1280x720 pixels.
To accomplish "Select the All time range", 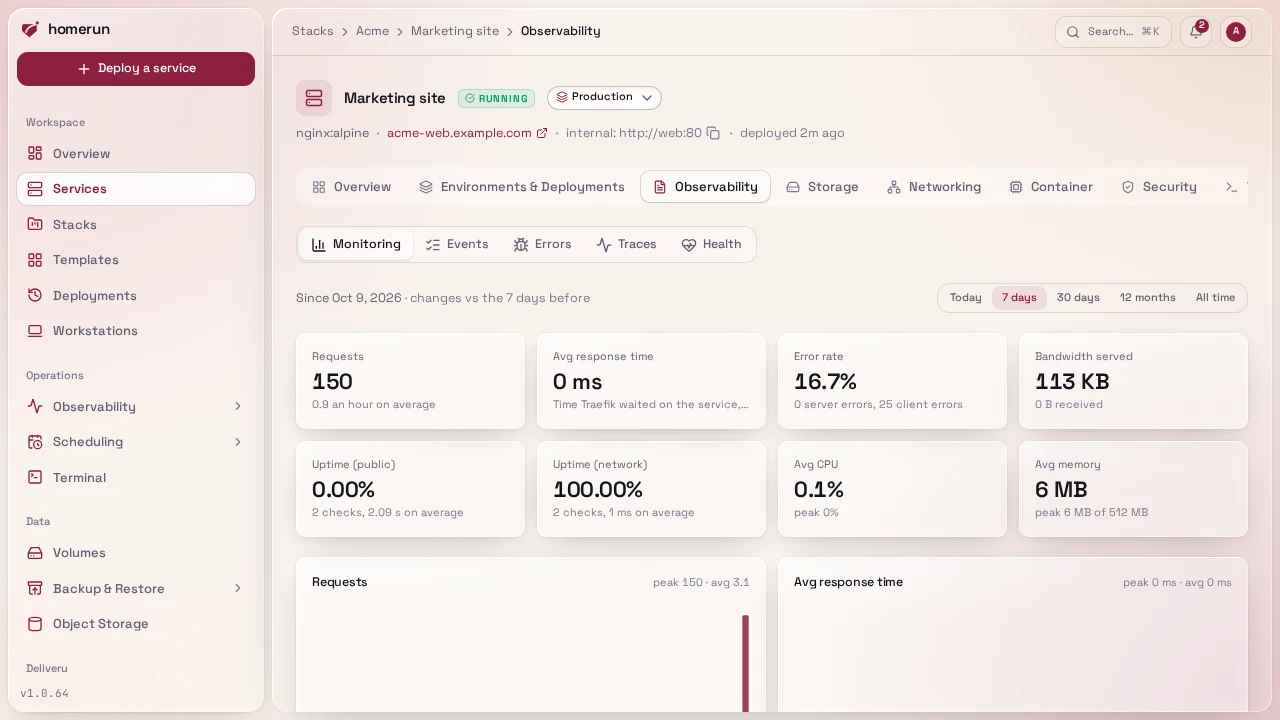I will pos(1215,298).
